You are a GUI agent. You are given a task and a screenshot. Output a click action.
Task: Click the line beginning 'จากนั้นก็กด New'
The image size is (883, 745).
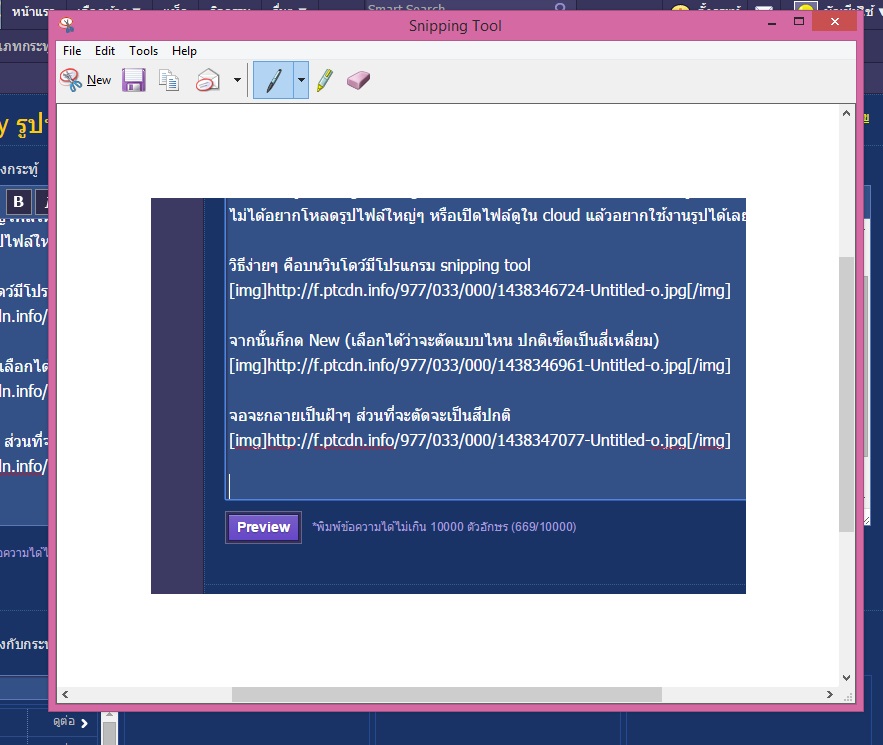pyautogui.click(x=444, y=340)
